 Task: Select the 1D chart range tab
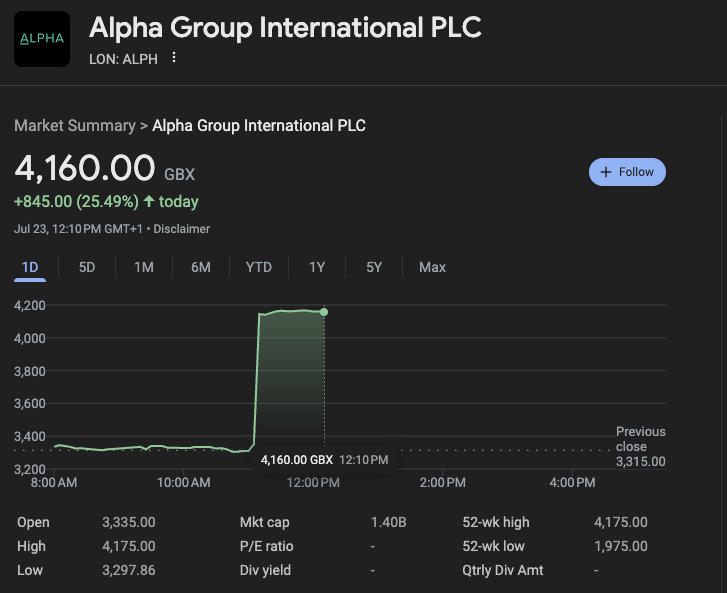pos(30,268)
